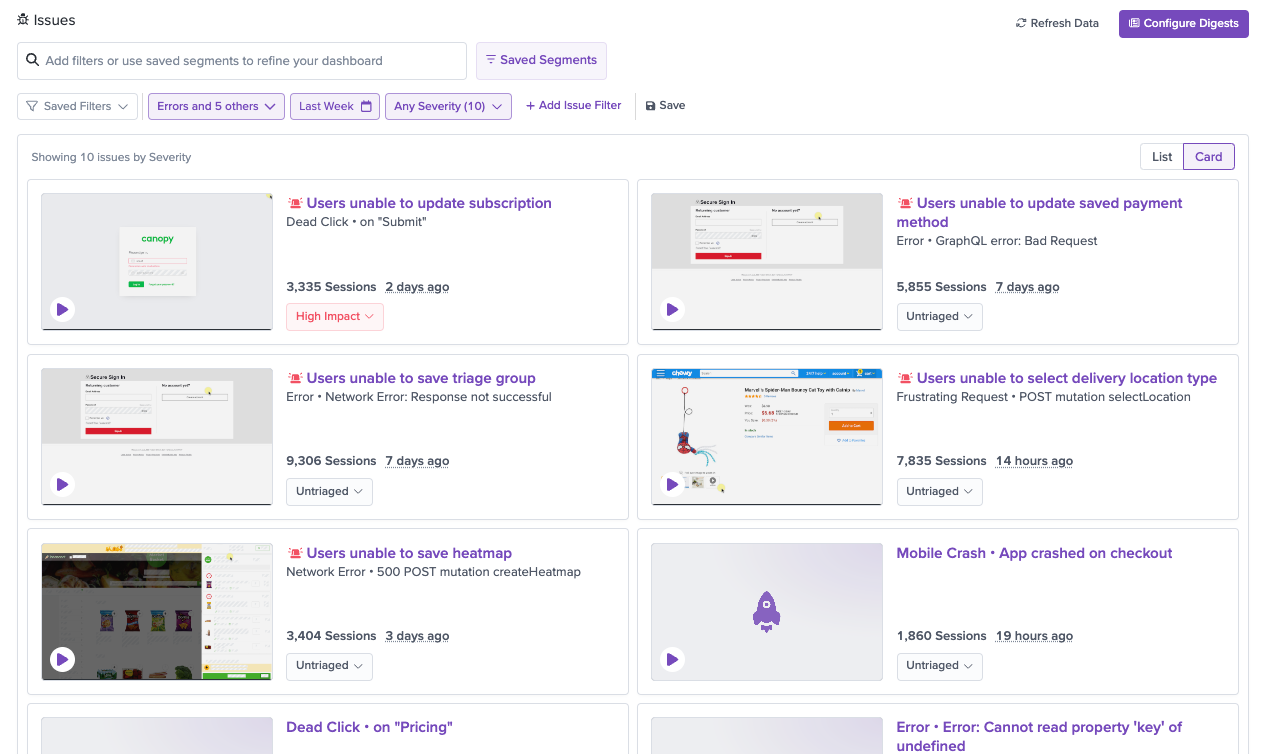Viewport: 1271px width, 754px height.
Task: Click the search magnifier icon in filter bar
Action: (33, 61)
